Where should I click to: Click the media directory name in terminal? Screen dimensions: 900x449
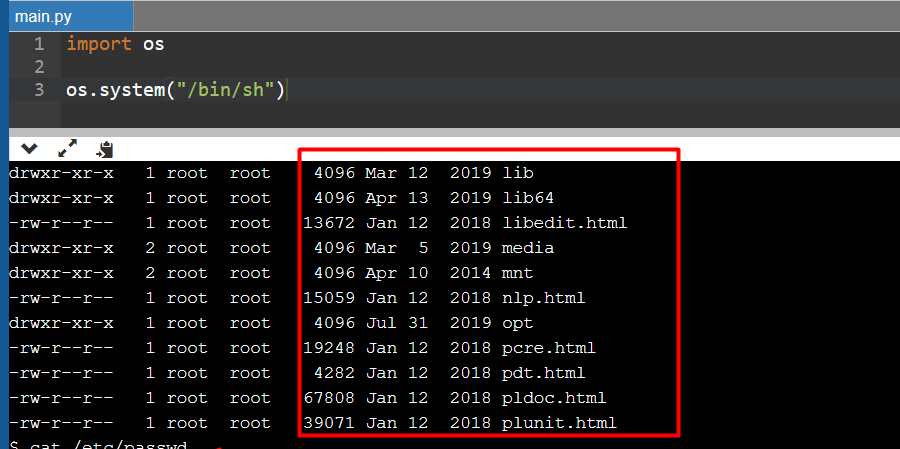[x=528, y=248]
